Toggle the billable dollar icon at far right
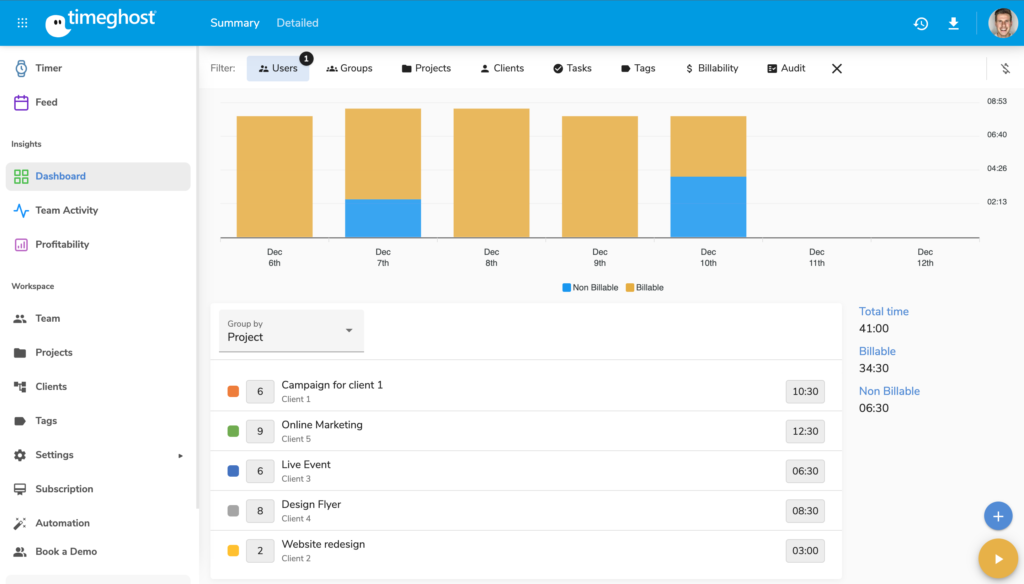 point(1005,69)
